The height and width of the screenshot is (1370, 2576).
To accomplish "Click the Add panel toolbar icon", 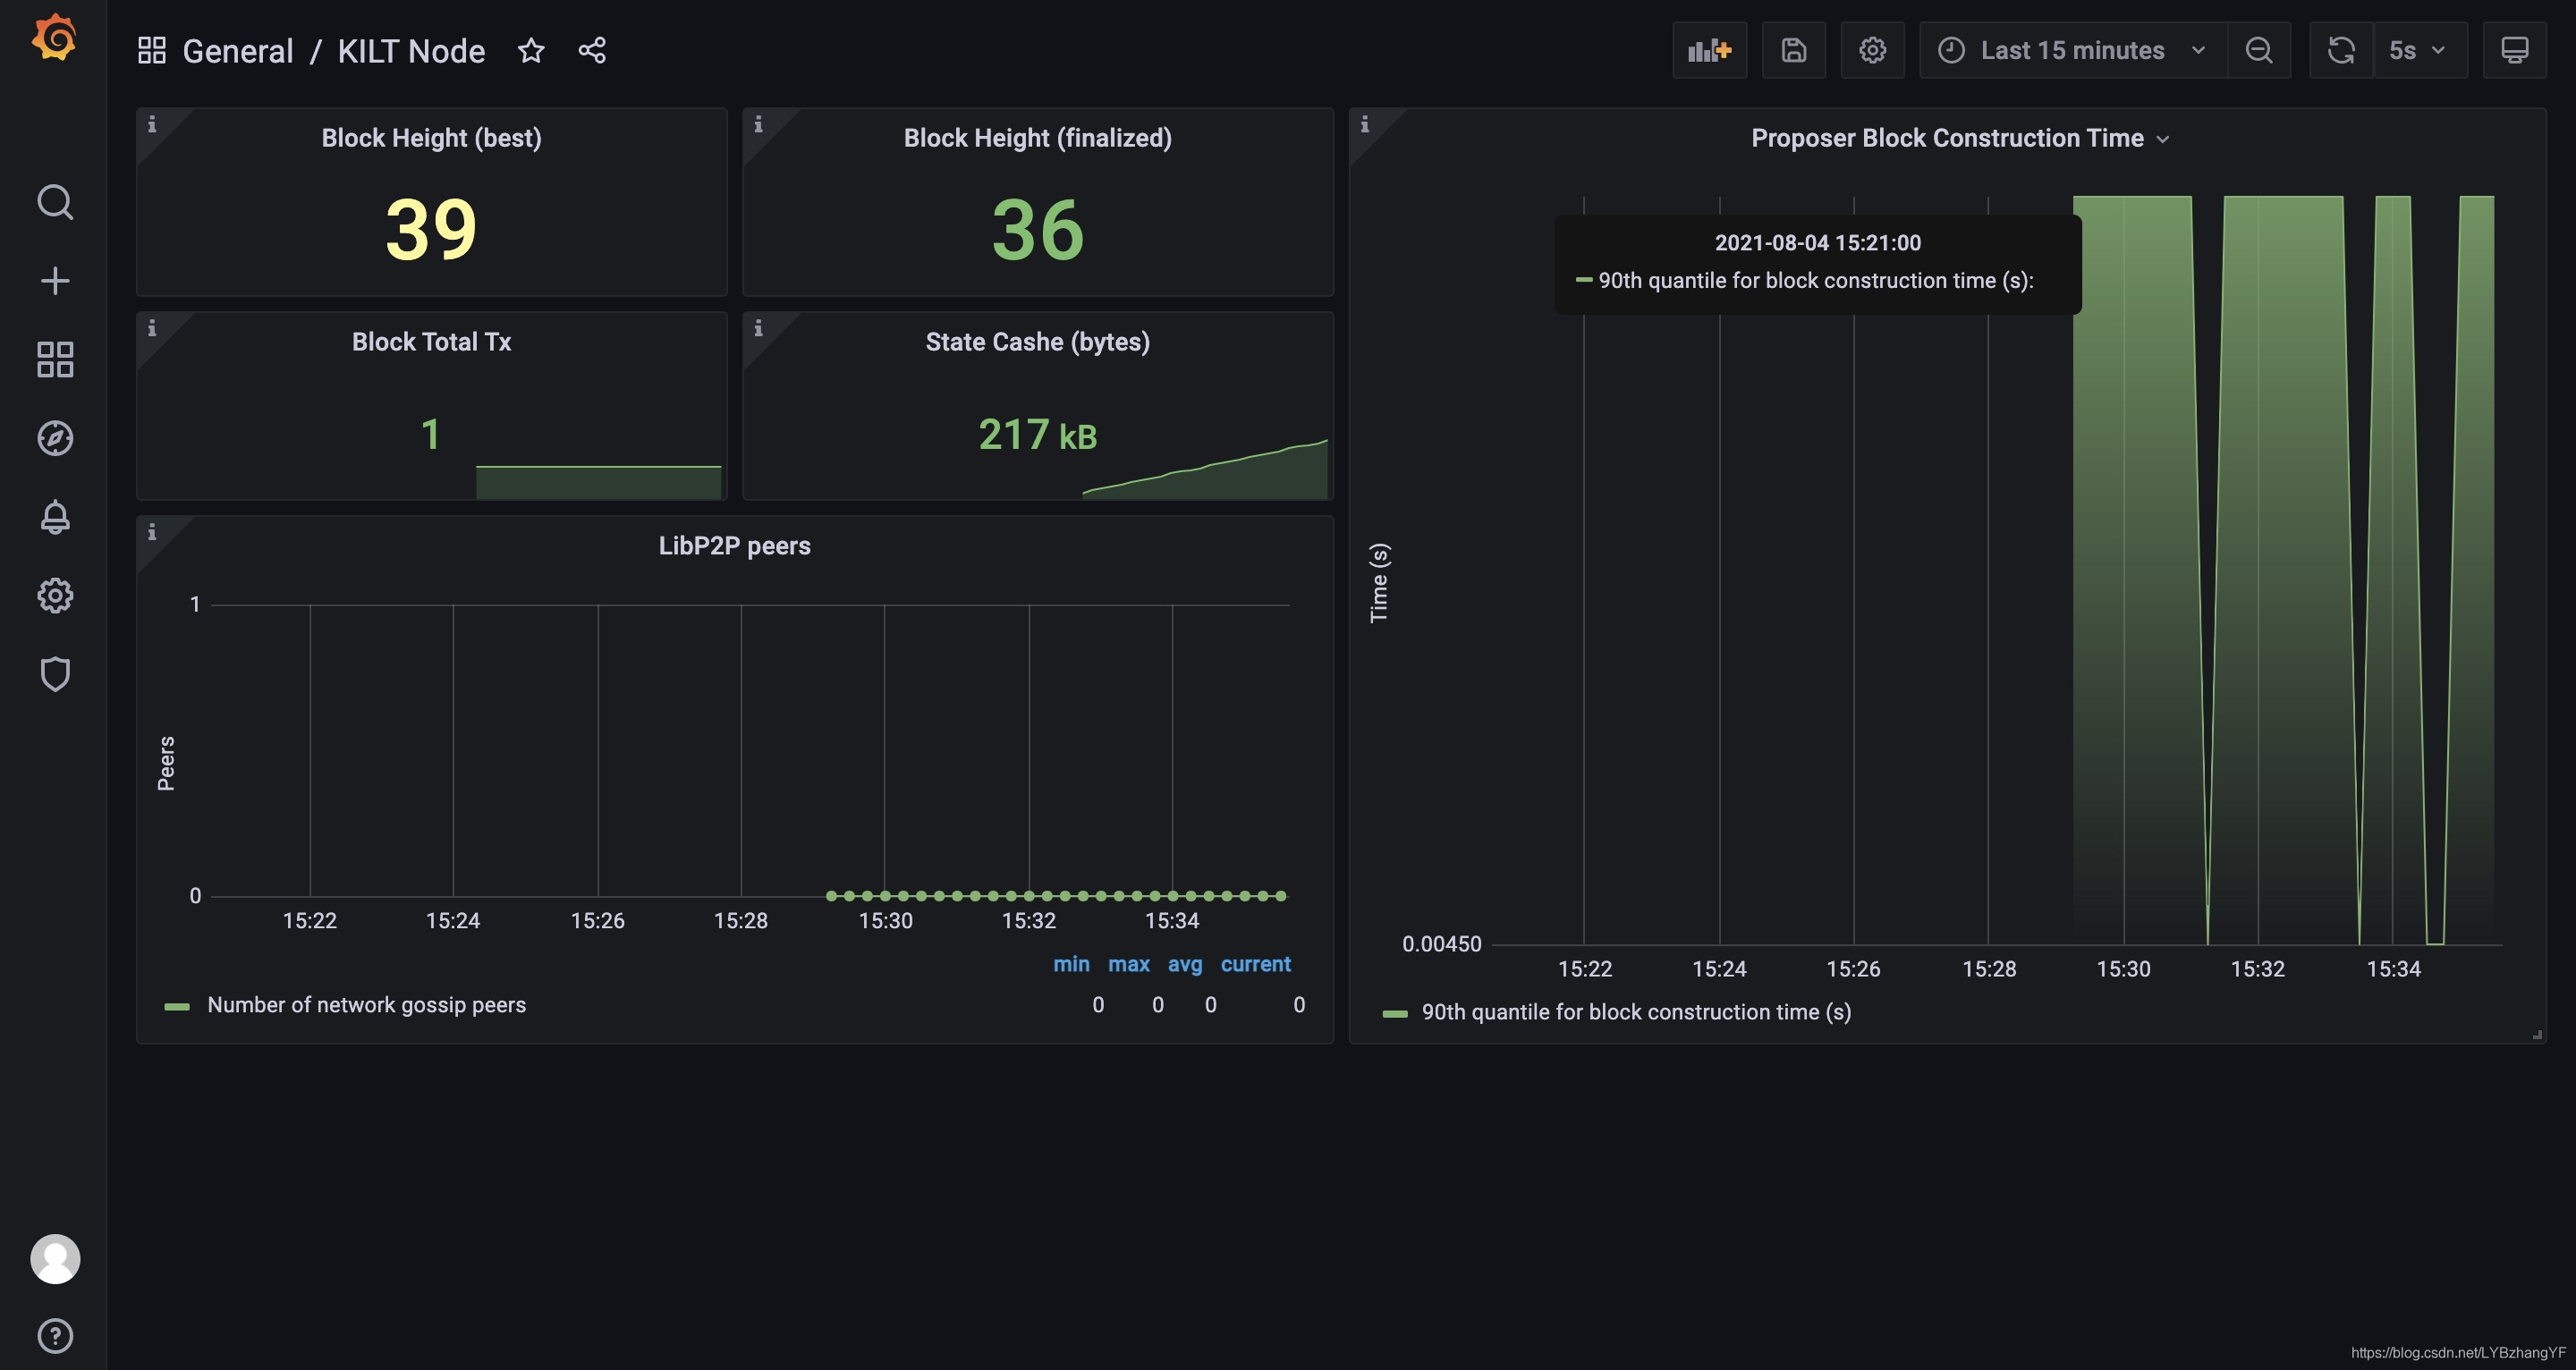I will click(x=1708, y=50).
